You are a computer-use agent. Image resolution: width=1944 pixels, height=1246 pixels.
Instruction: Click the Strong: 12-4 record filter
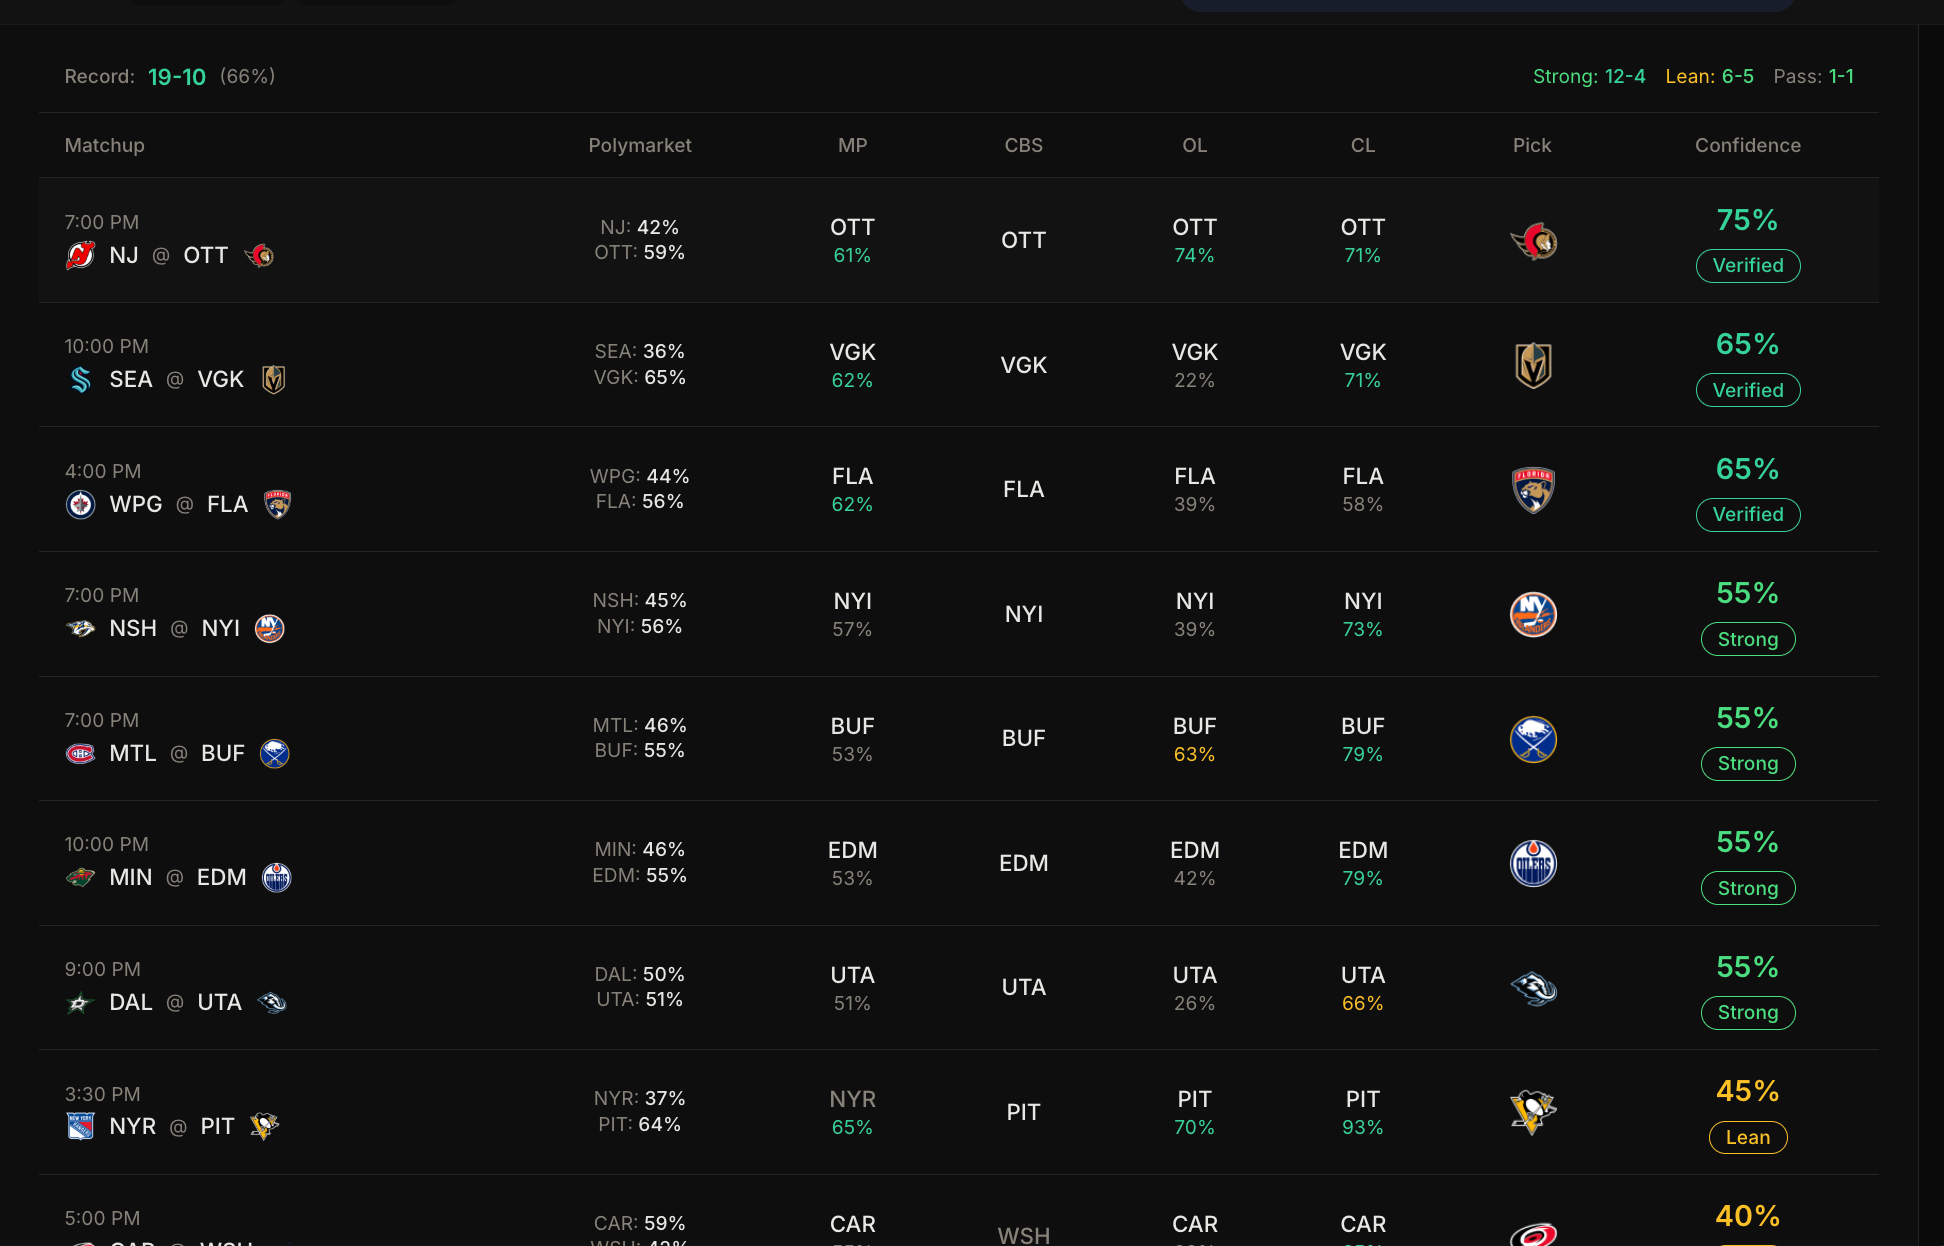(1588, 76)
